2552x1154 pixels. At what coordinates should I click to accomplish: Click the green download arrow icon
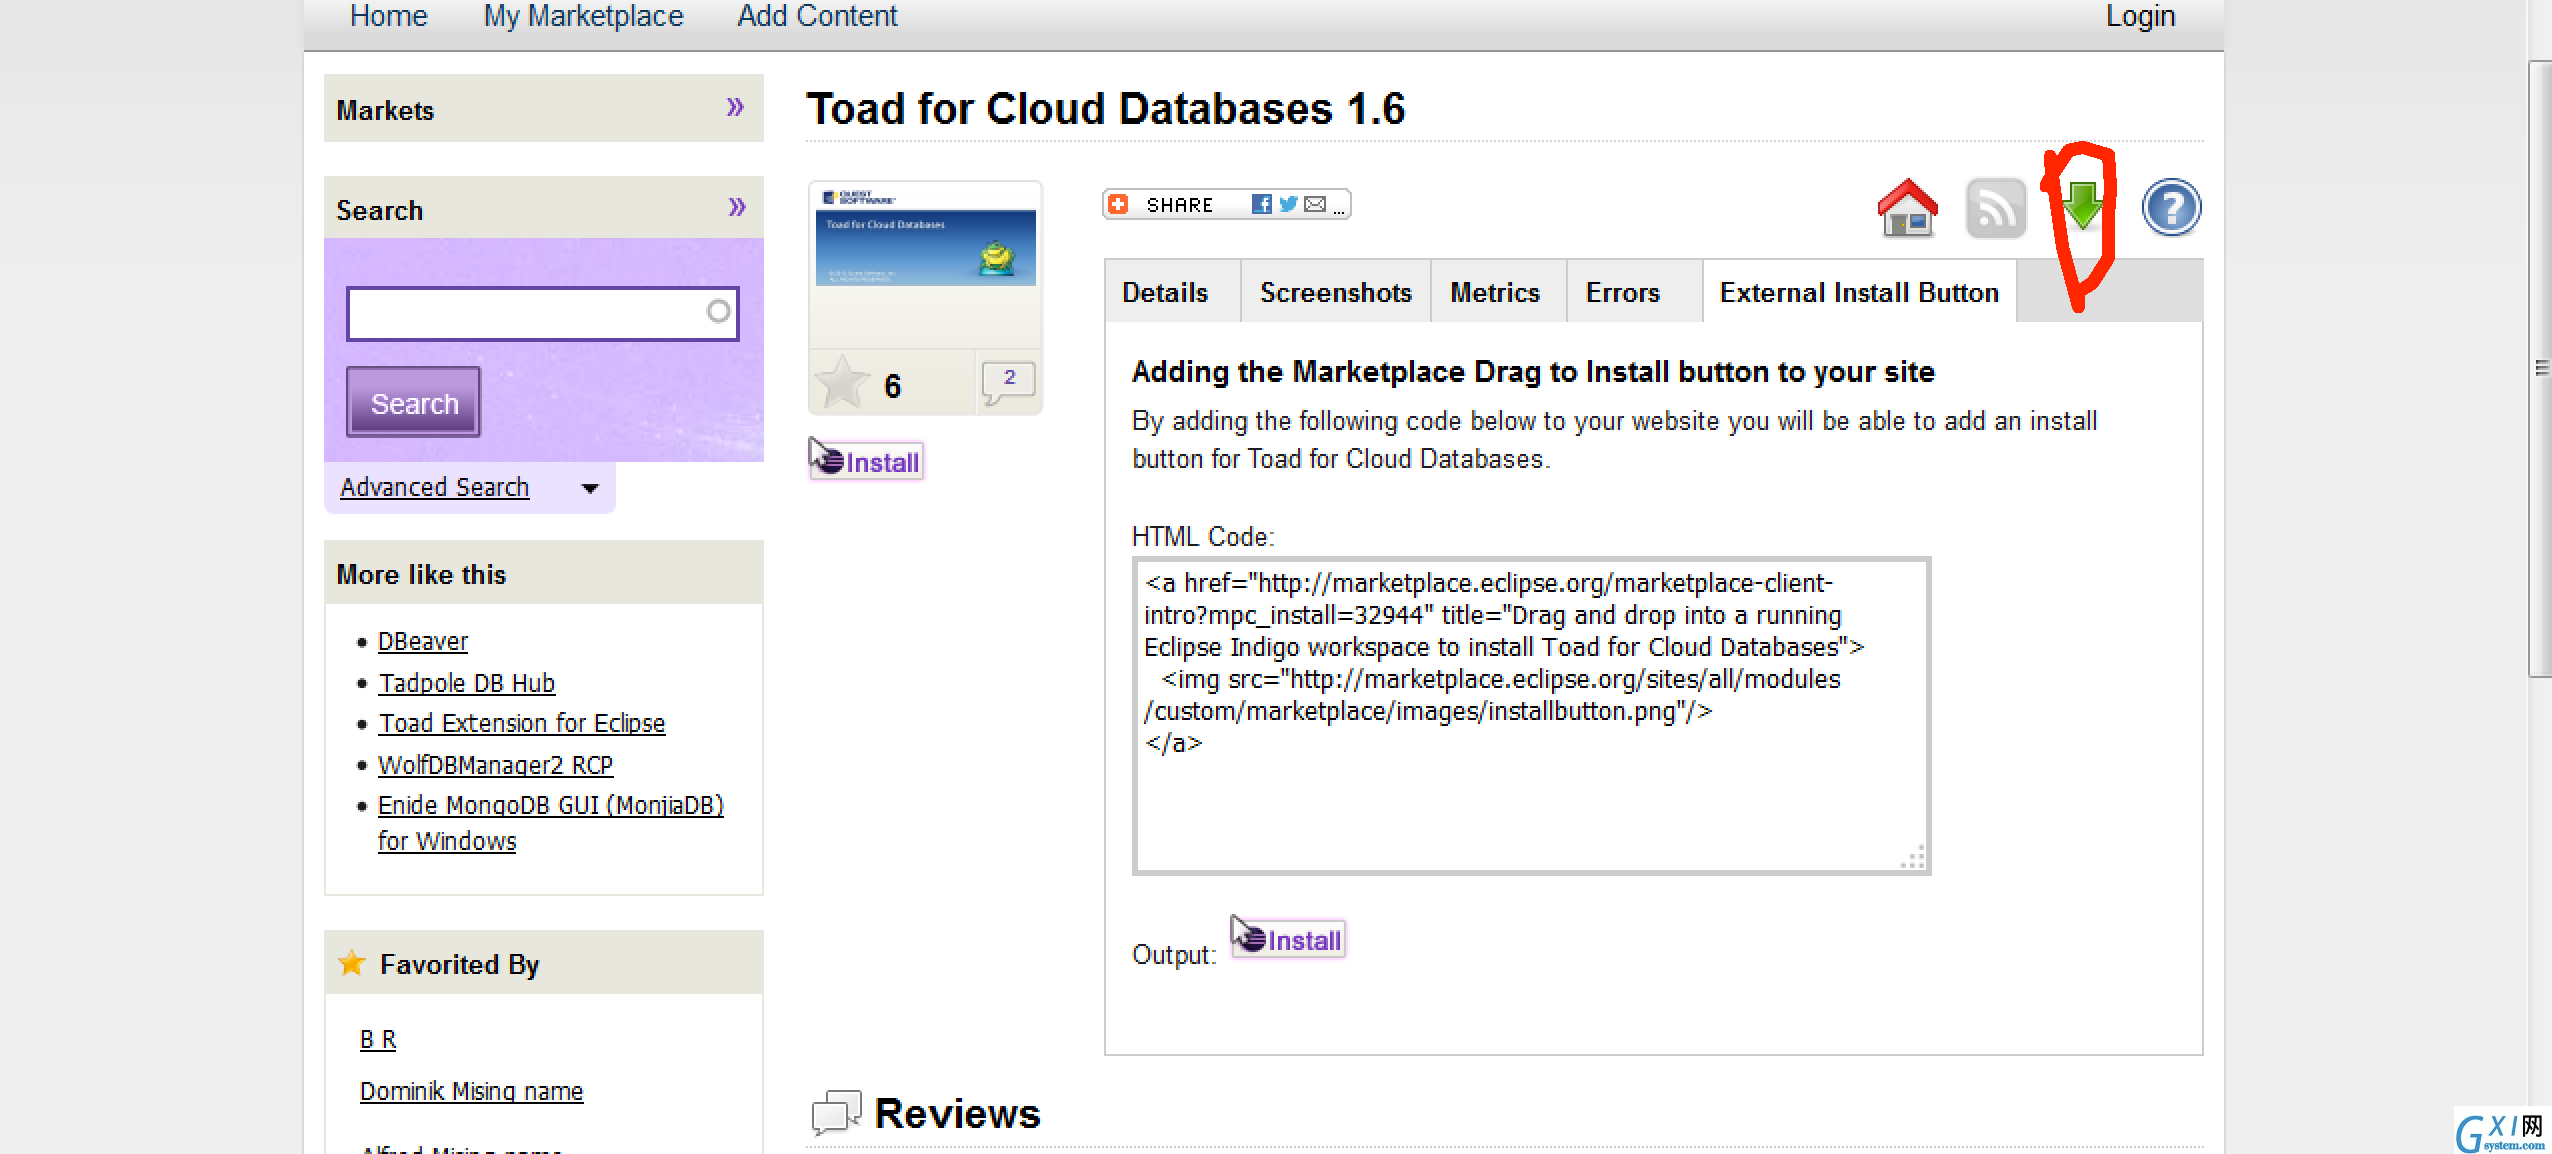tap(2082, 206)
